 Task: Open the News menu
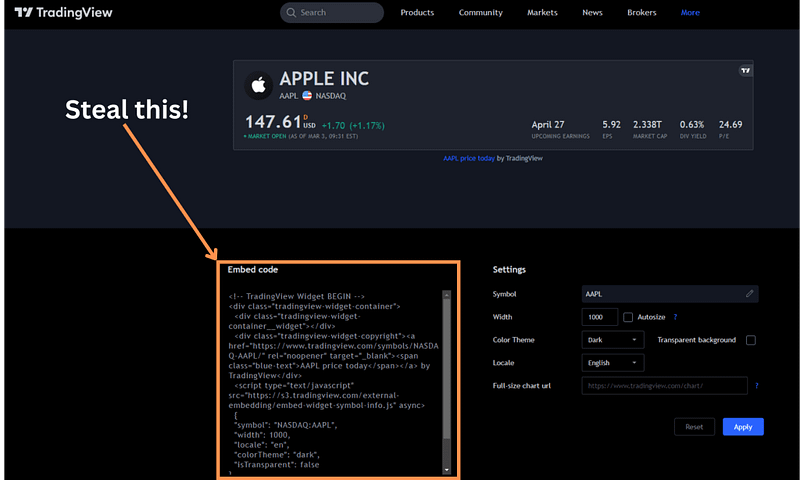pos(592,12)
